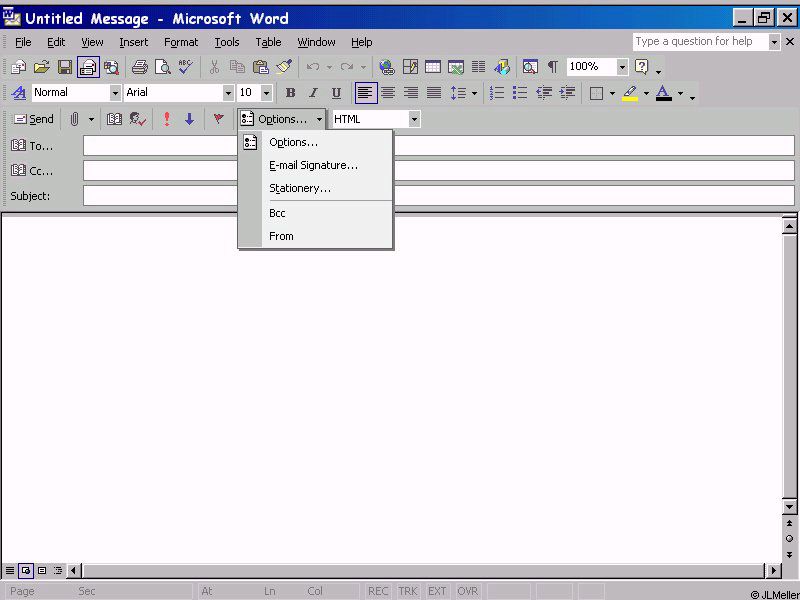Open the Font name dropdown showing Arial
800x600 pixels.
pyautogui.click(x=228, y=93)
